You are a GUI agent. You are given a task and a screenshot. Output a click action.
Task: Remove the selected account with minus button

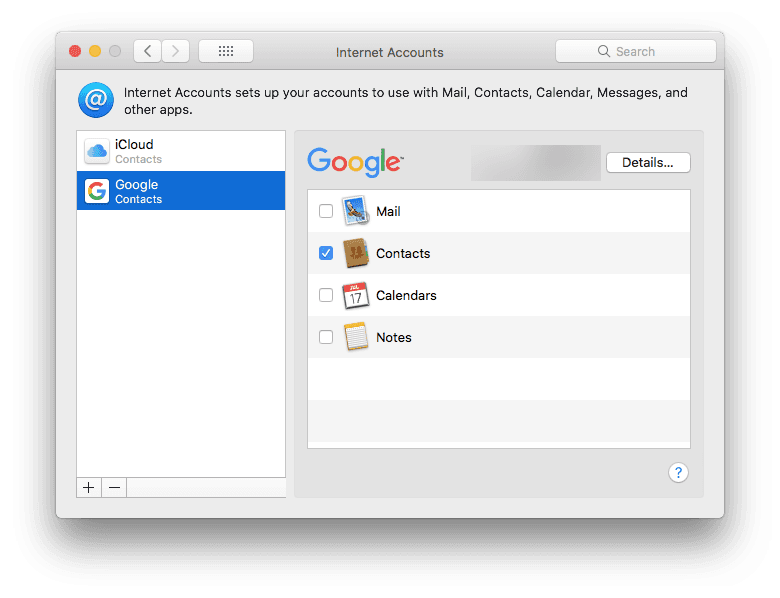point(114,488)
